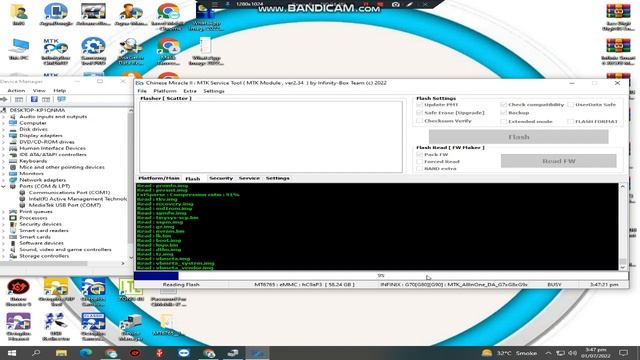Toggle NAND extra checkbox
This screenshot has height=360, width=640.
pos(420,169)
